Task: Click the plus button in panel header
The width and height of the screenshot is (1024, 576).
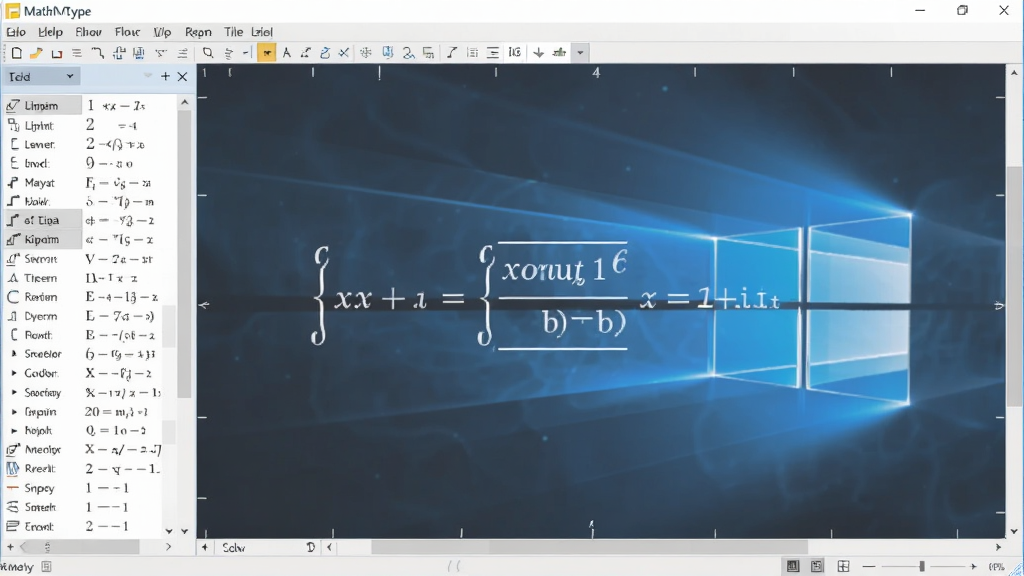Action: point(165,76)
